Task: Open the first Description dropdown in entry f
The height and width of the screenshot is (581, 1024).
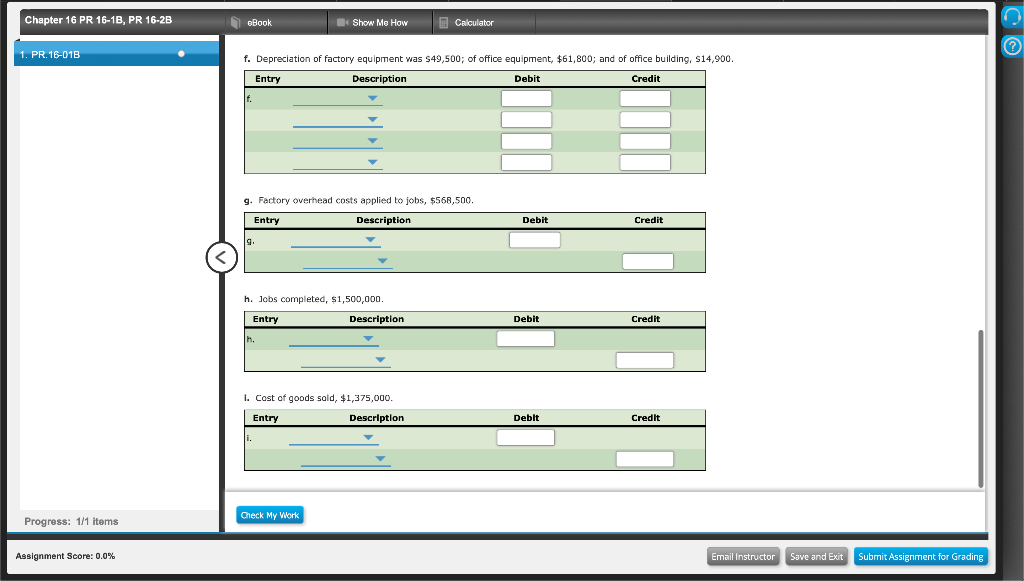Action: 370,100
